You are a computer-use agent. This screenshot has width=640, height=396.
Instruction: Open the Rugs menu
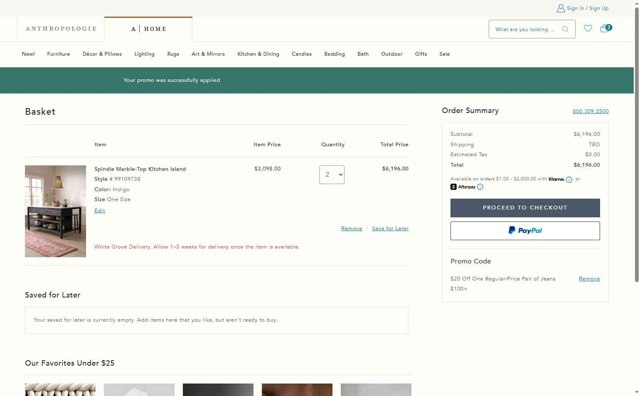(173, 54)
